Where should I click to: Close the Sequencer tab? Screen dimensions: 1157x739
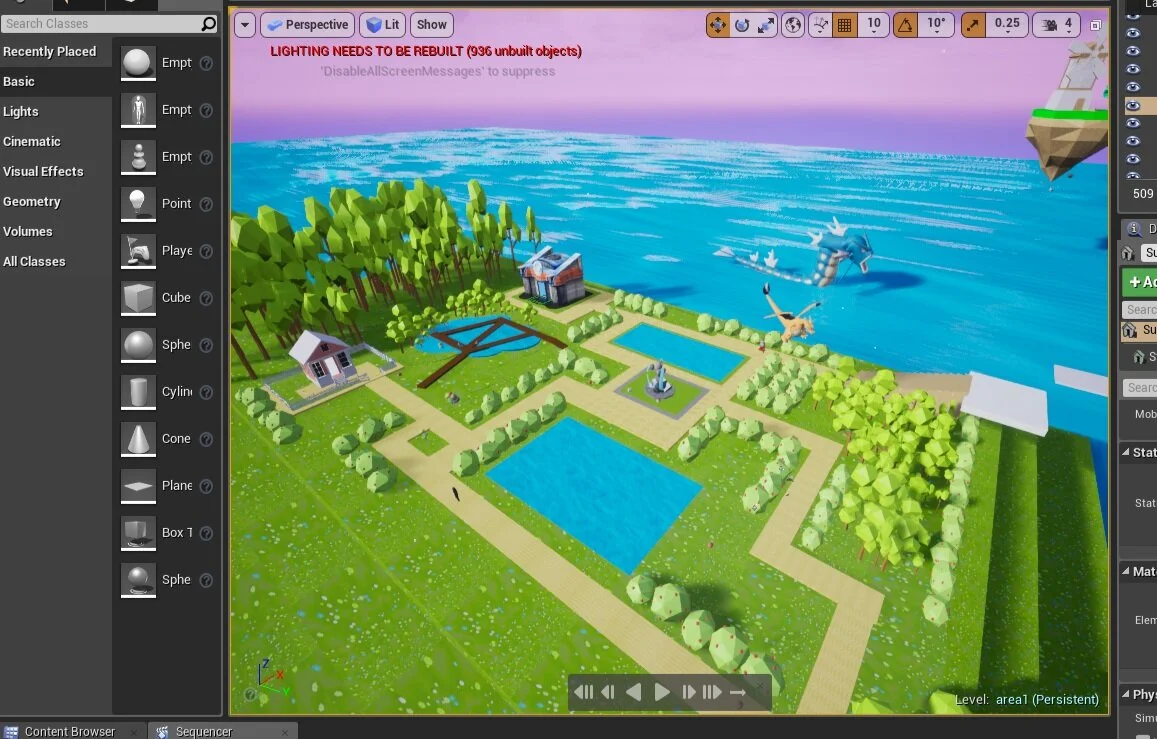coord(285,732)
